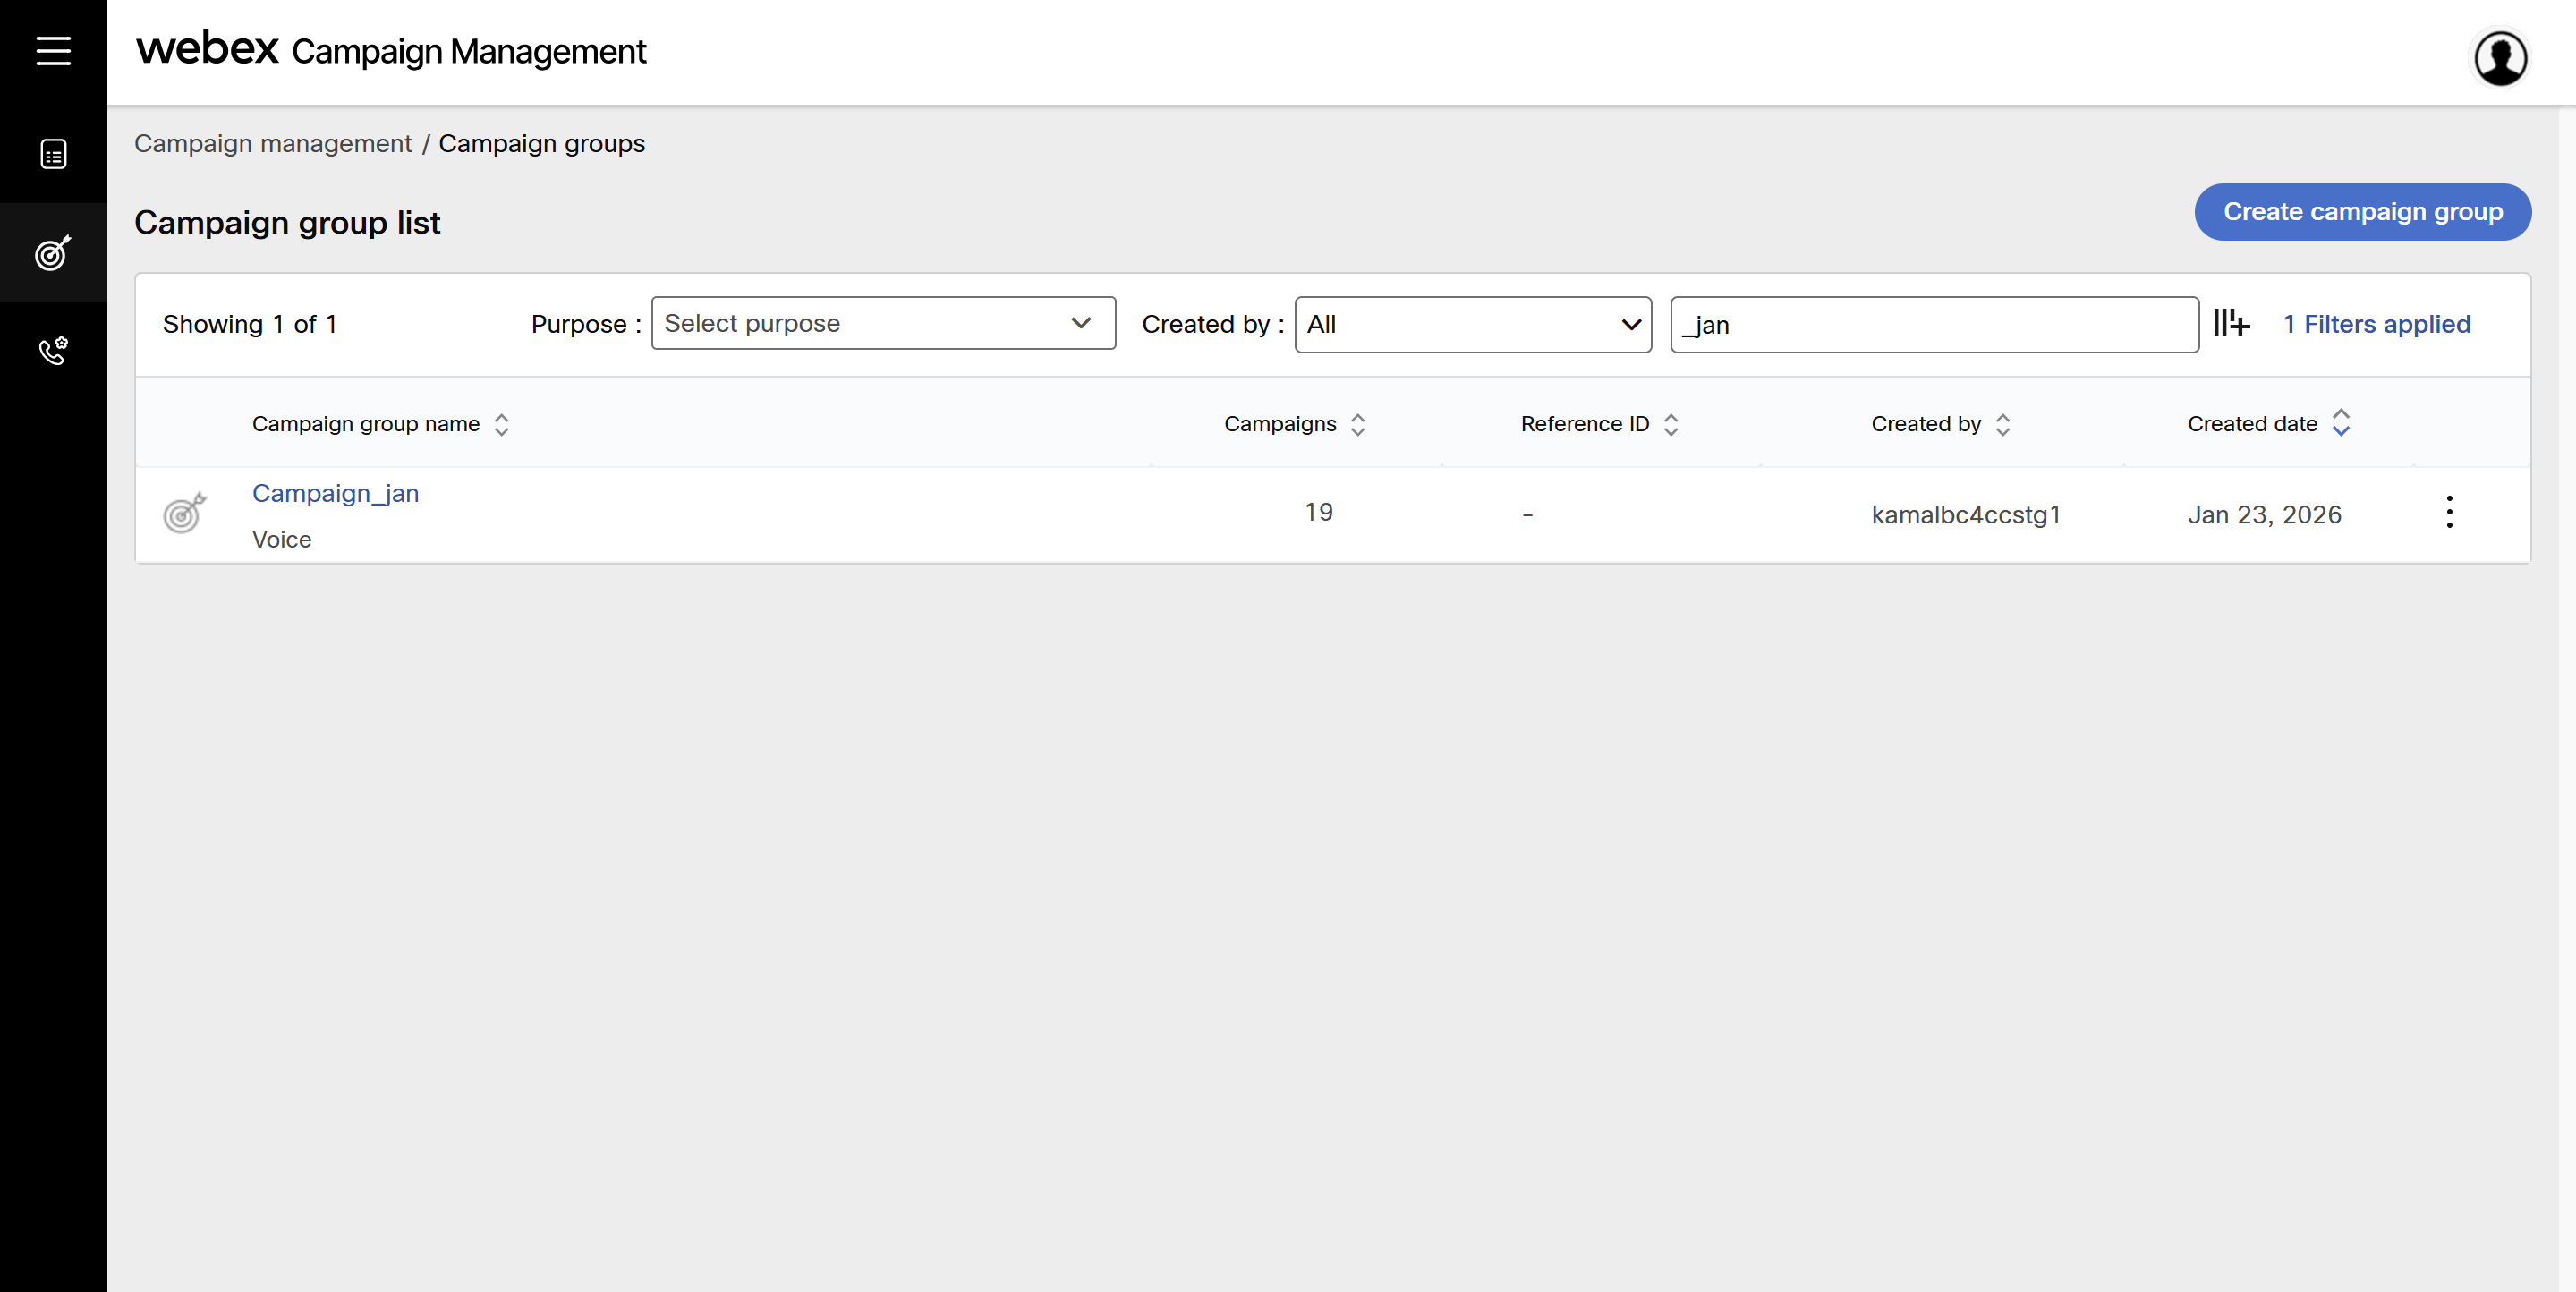Click 1 Filters applied link
2576x1292 pixels.
[2376, 324]
